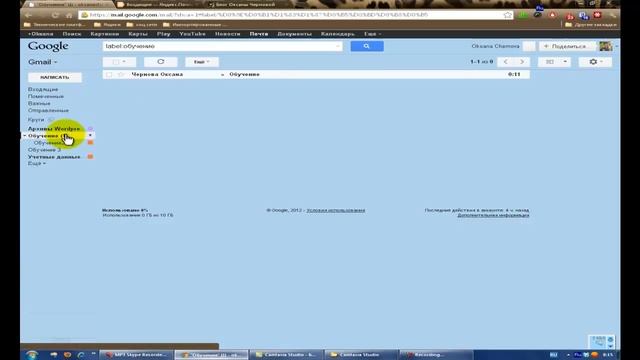Open the Архивы Wordpress label
640x360 pixels.
[x=54, y=129]
